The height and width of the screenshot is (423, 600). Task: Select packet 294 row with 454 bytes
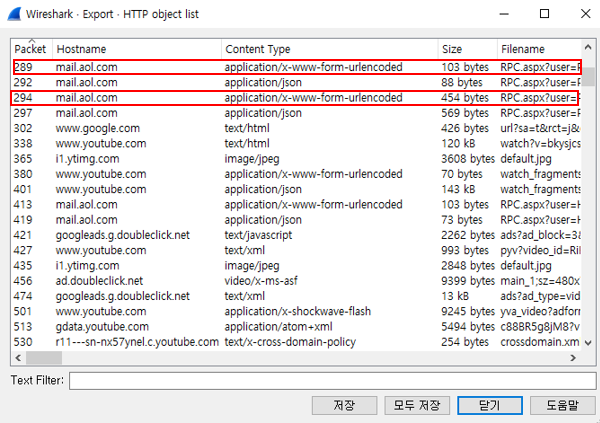pyautogui.click(x=297, y=98)
